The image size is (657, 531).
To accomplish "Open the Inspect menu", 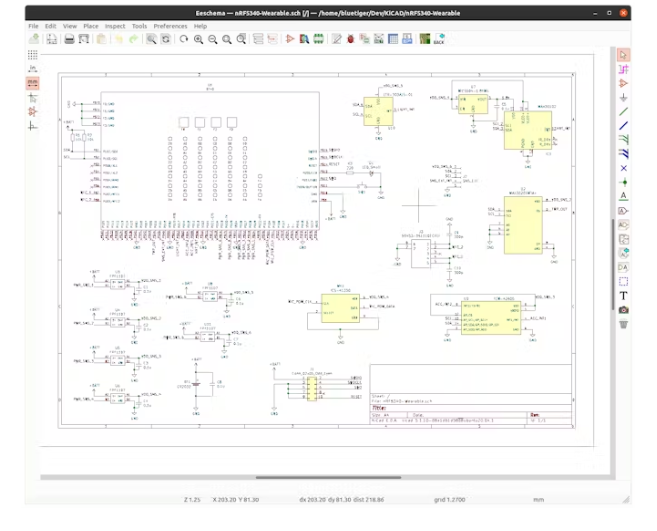I will [115, 25].
